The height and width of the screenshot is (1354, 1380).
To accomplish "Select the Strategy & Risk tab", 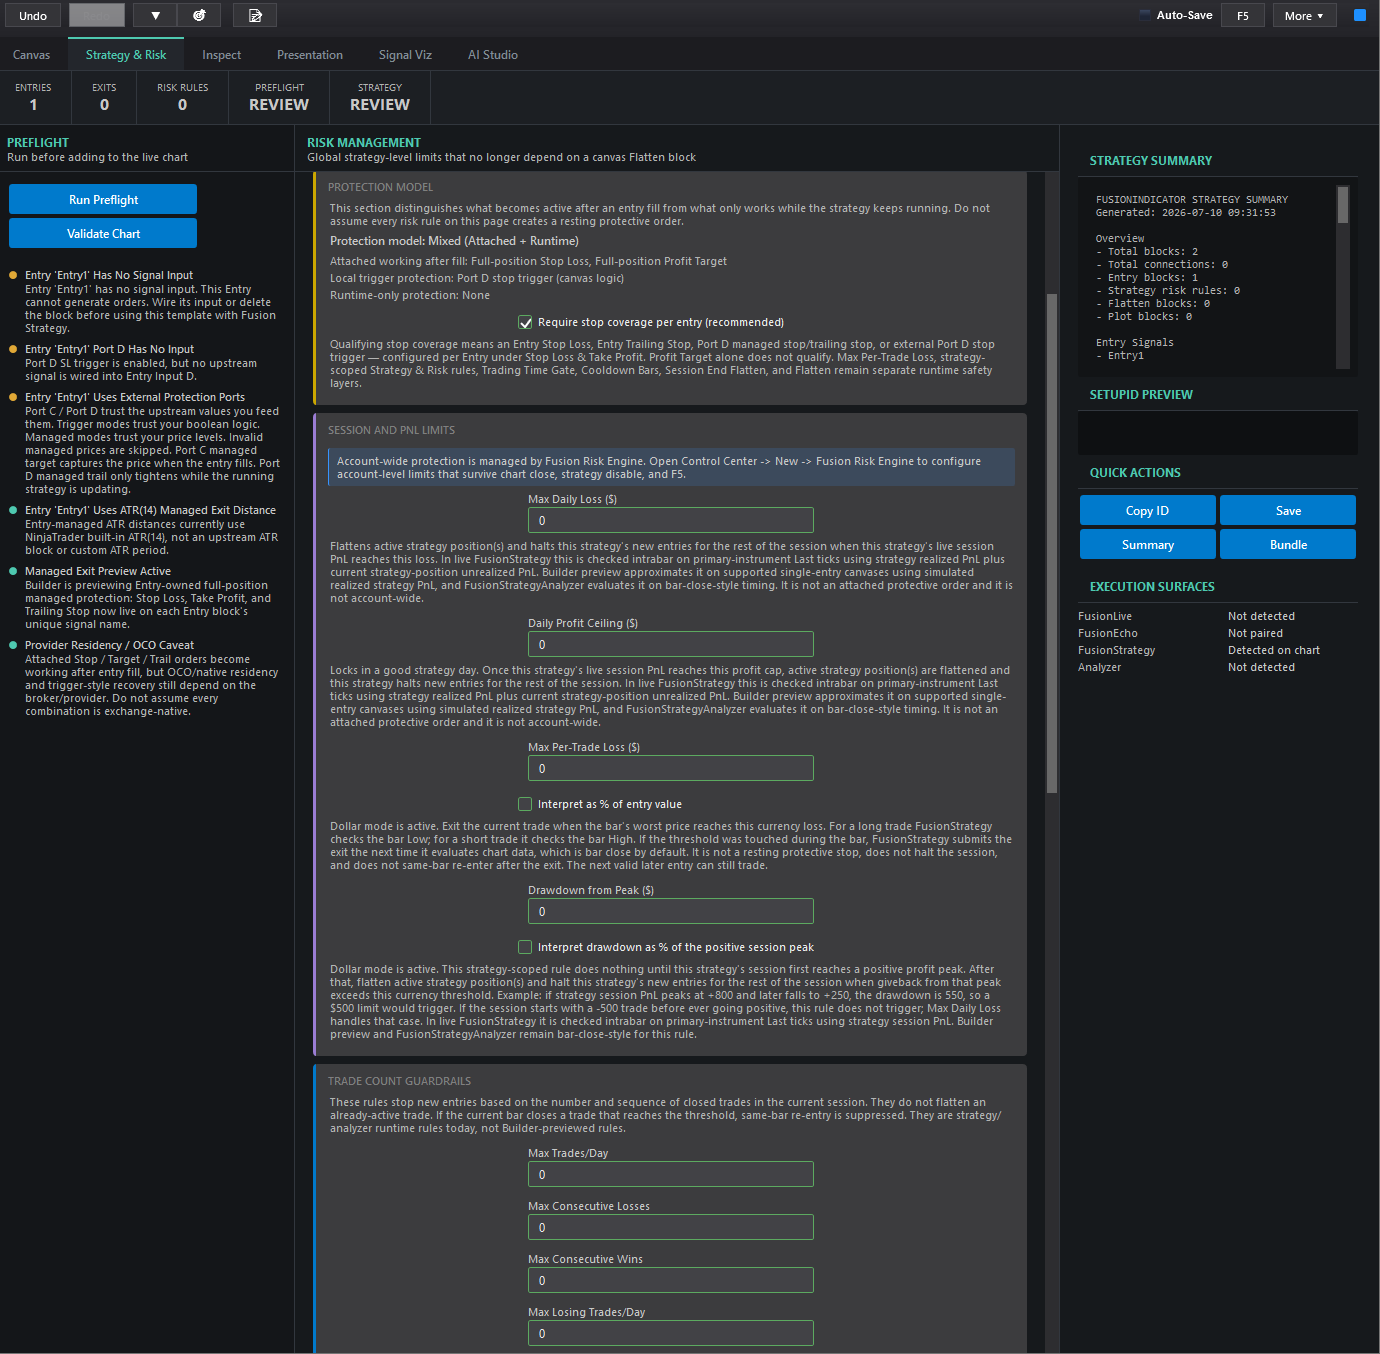I will pyautogui.click(x=126, y=55).
